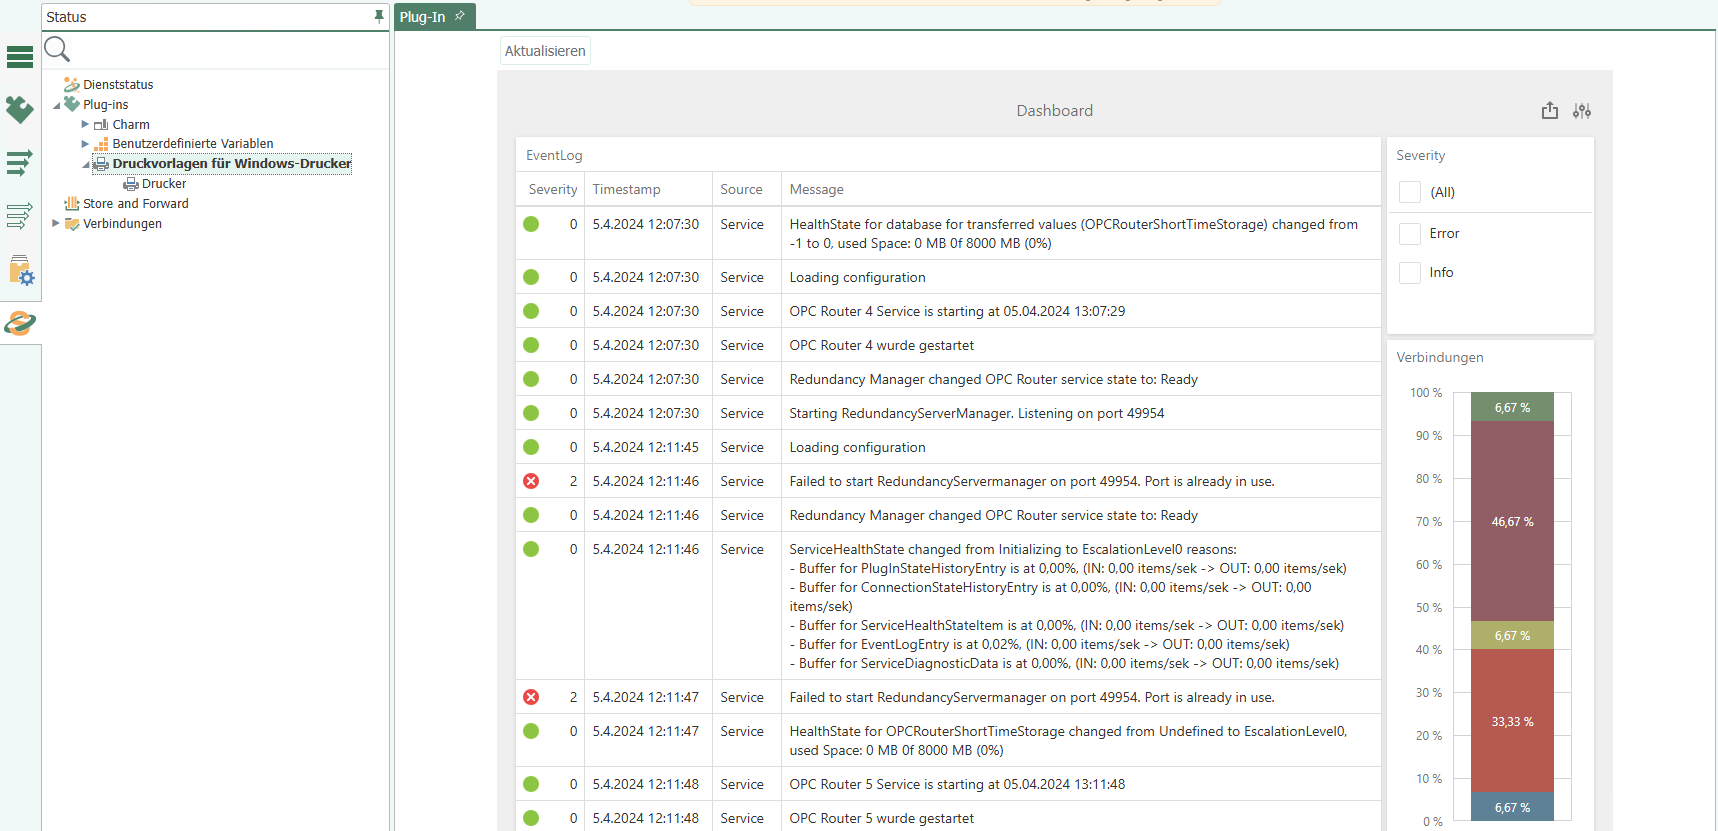
Task: Click green status icon for OPC Router 5 wurde gestartet
Action: tap(531, 818)
